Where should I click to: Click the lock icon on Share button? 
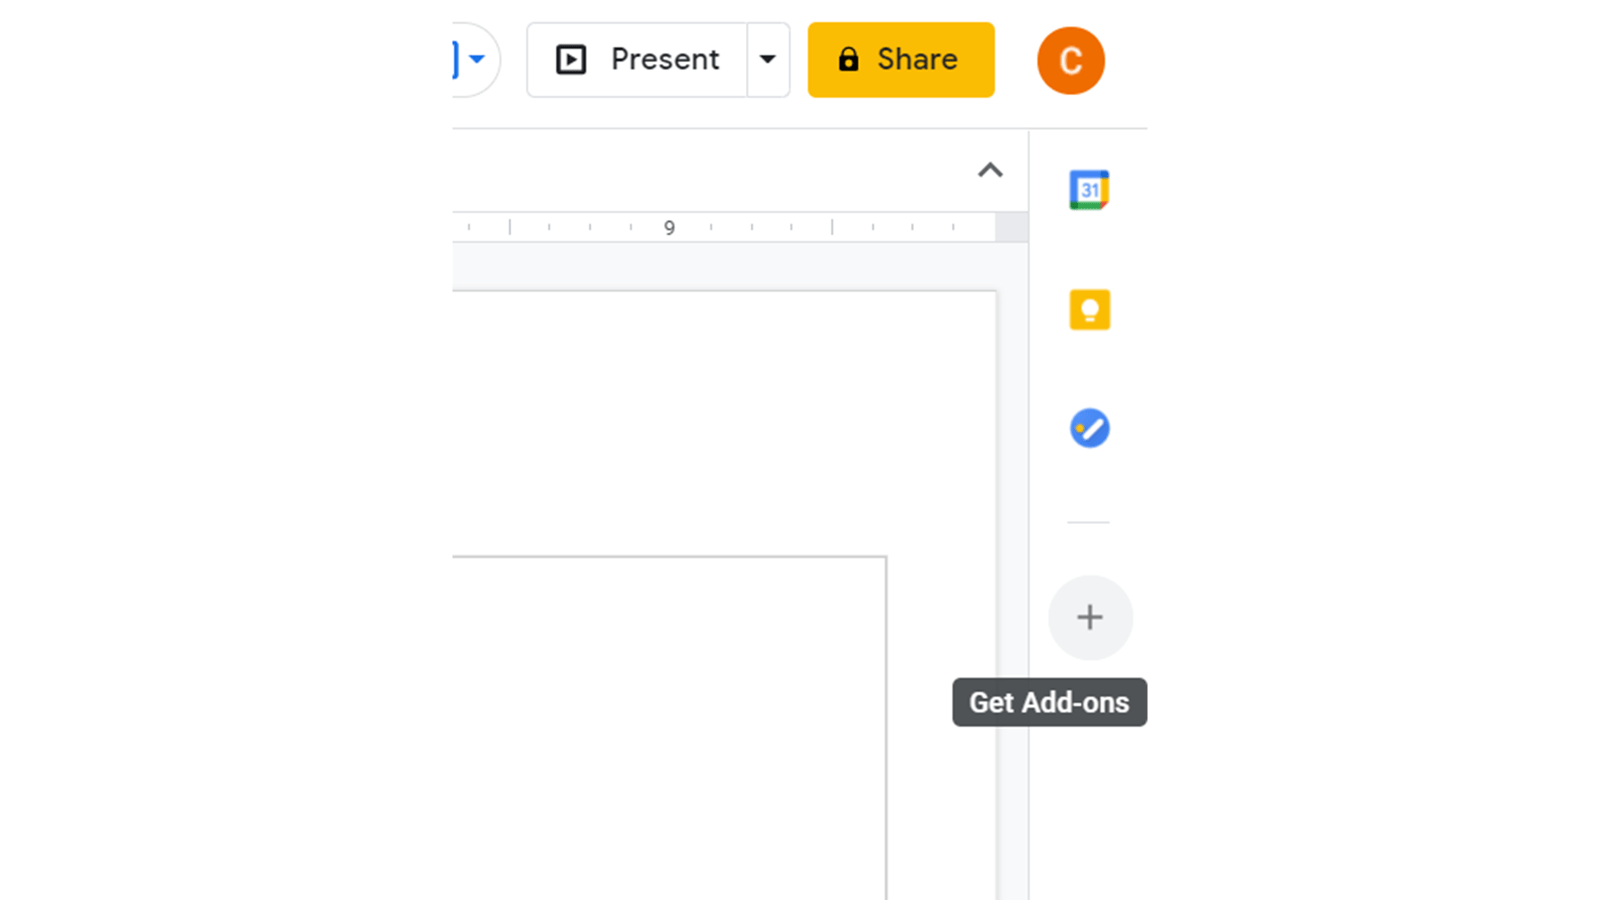(848, 60)
